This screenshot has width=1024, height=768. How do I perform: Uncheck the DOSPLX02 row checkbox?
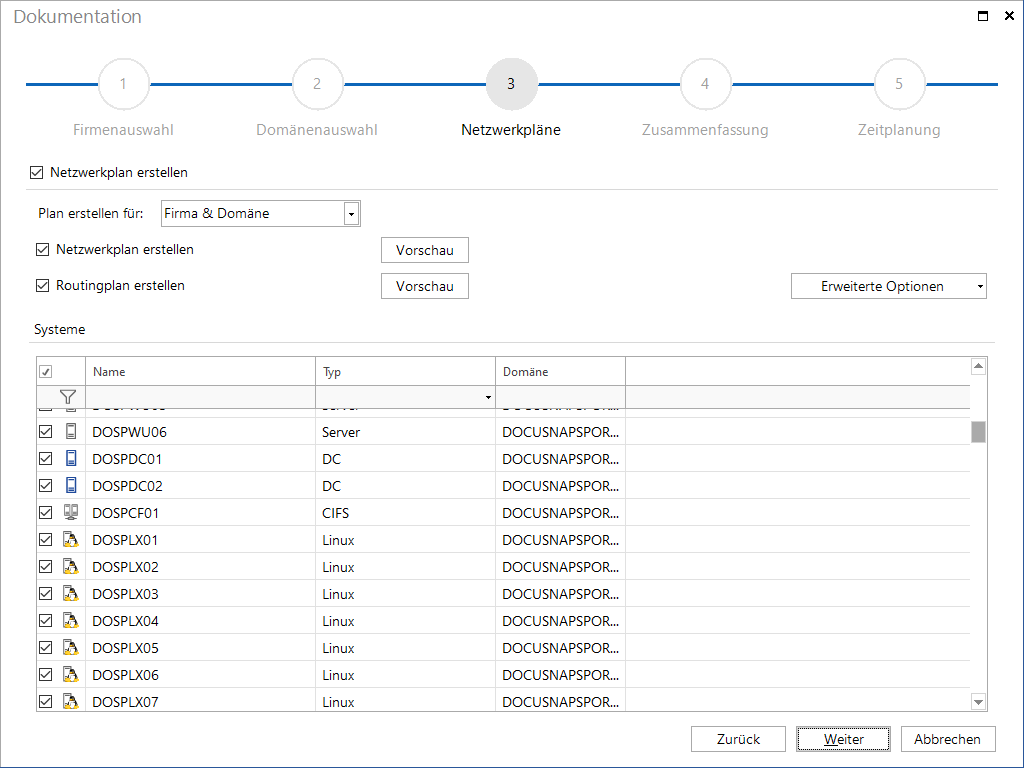46,566
